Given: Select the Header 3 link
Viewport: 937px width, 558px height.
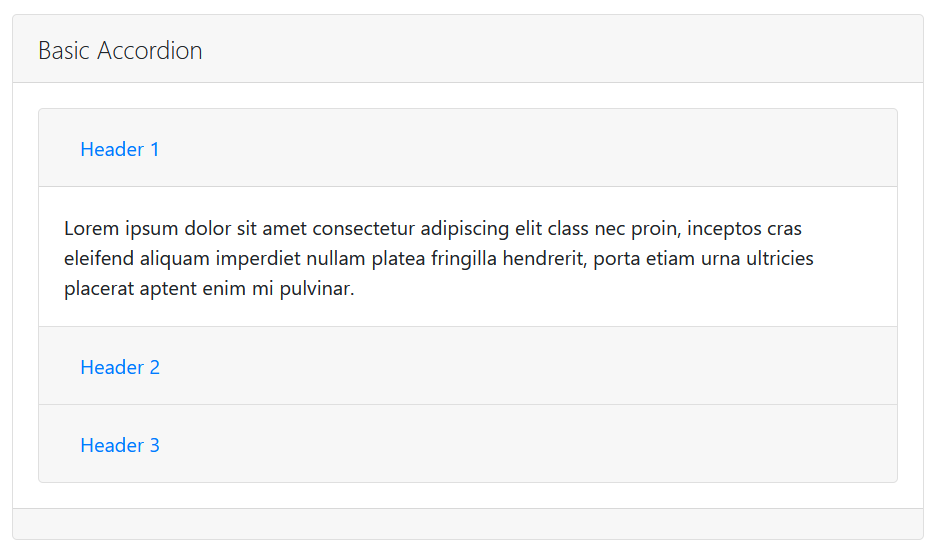Looking at the screenshot, I should coord(120,445).
